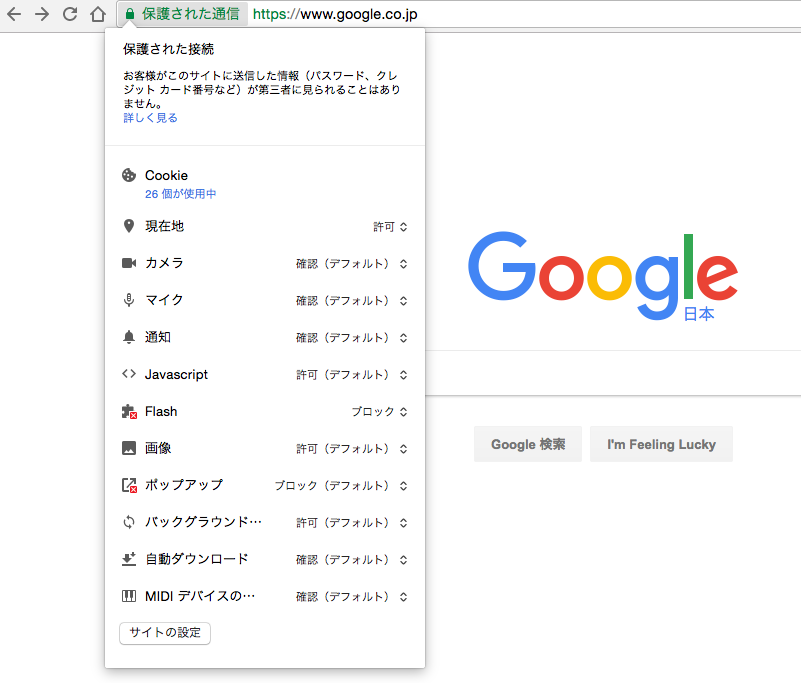Image resolution: width=801 pixels, height=683 pixels.
Task: Click the download icon for 自動ダウンロード
Action: 129,559
